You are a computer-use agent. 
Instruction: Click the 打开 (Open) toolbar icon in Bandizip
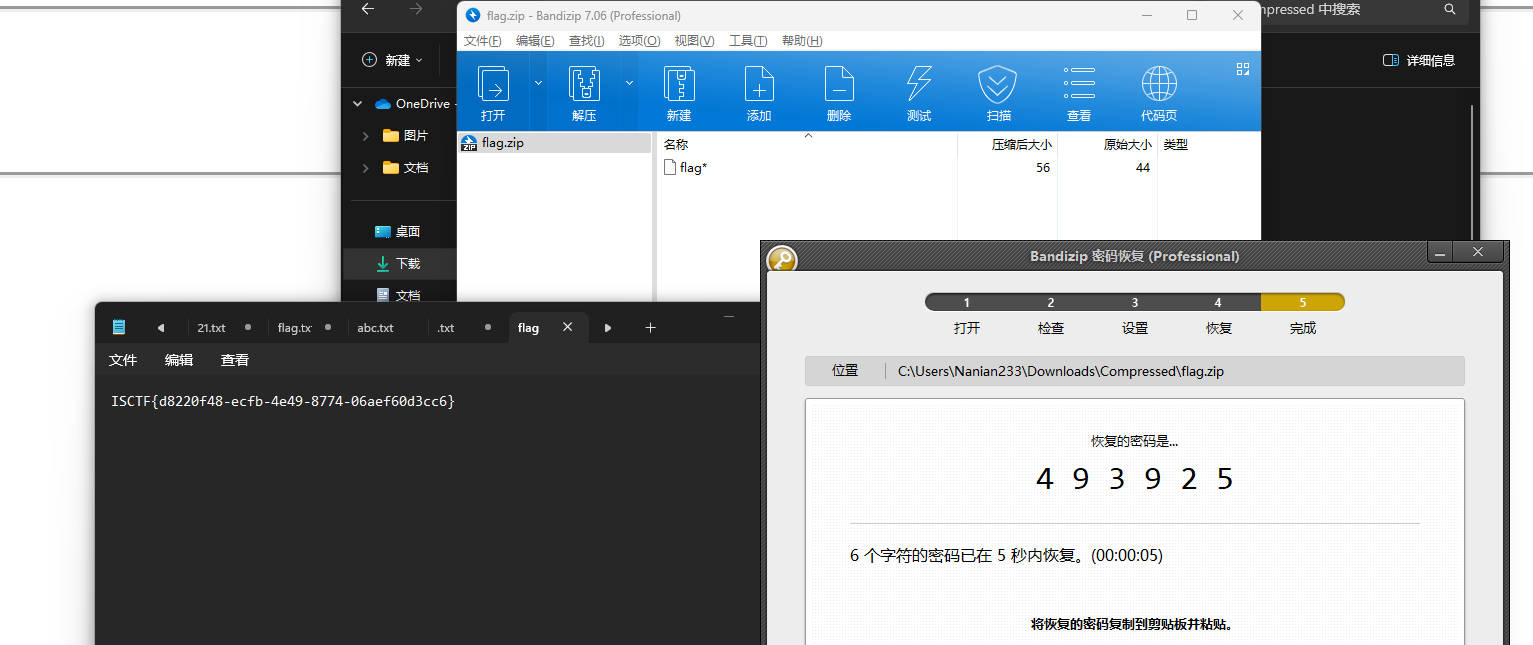coord(493,84)
